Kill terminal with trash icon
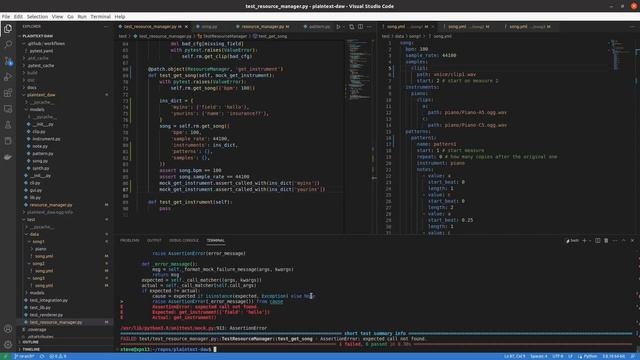The image size is (640, 360). point(606,240)
